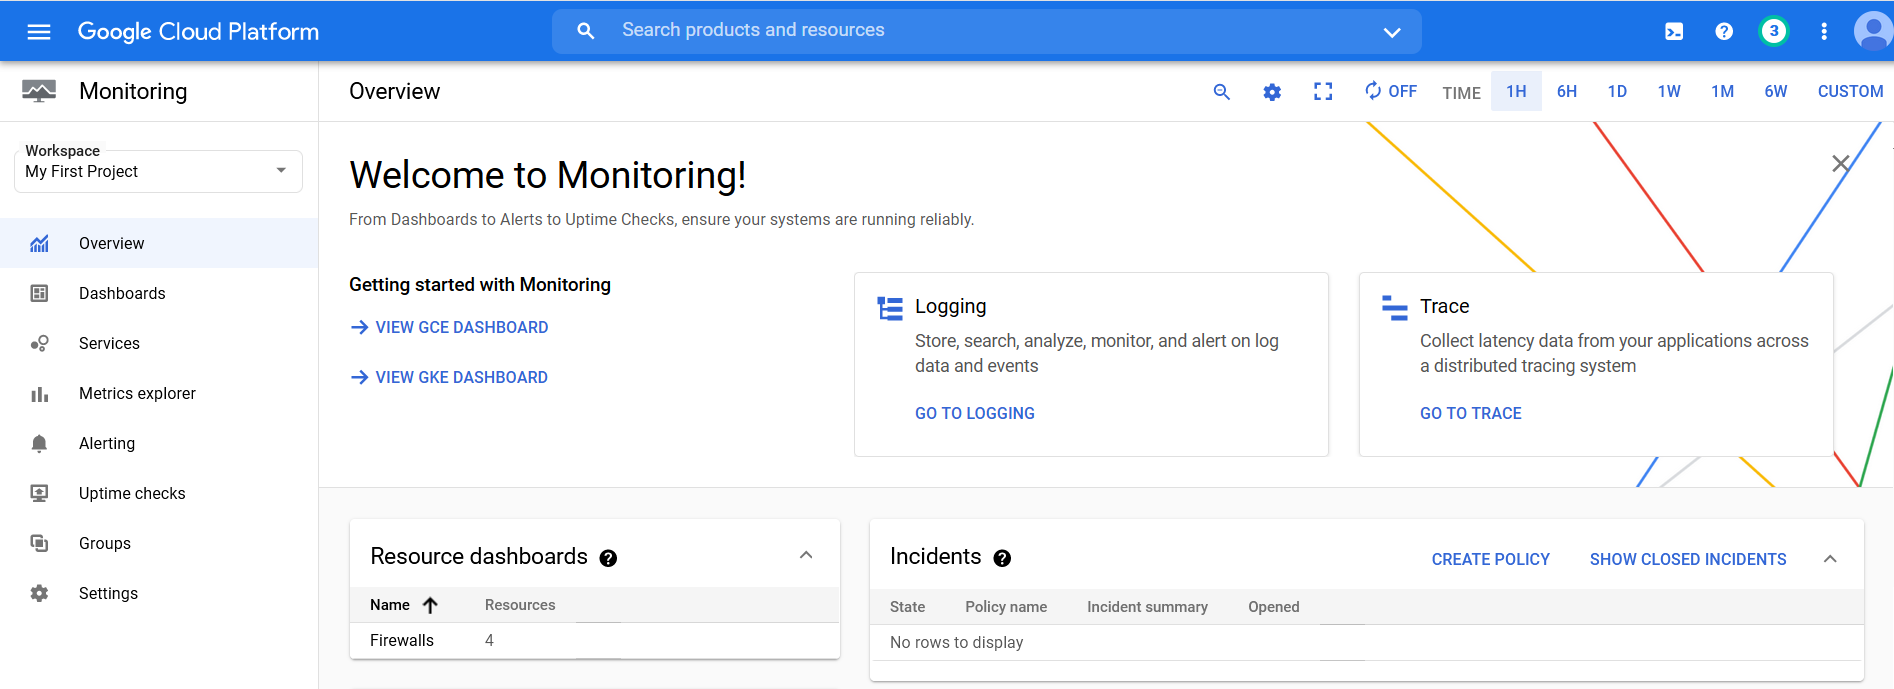Activate Cloud Shell terminal icon
The image size is (1894, 689).
(1674, 32)
